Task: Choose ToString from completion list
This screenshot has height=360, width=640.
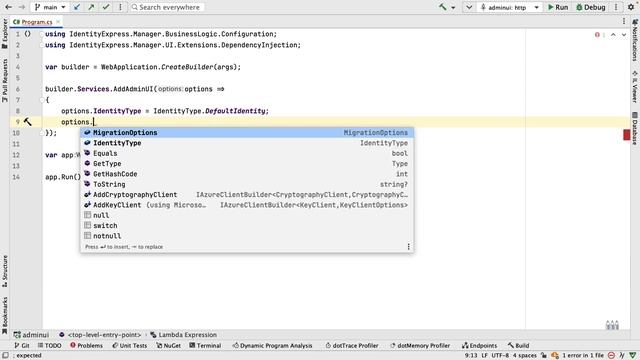Action: click(247, 184)
